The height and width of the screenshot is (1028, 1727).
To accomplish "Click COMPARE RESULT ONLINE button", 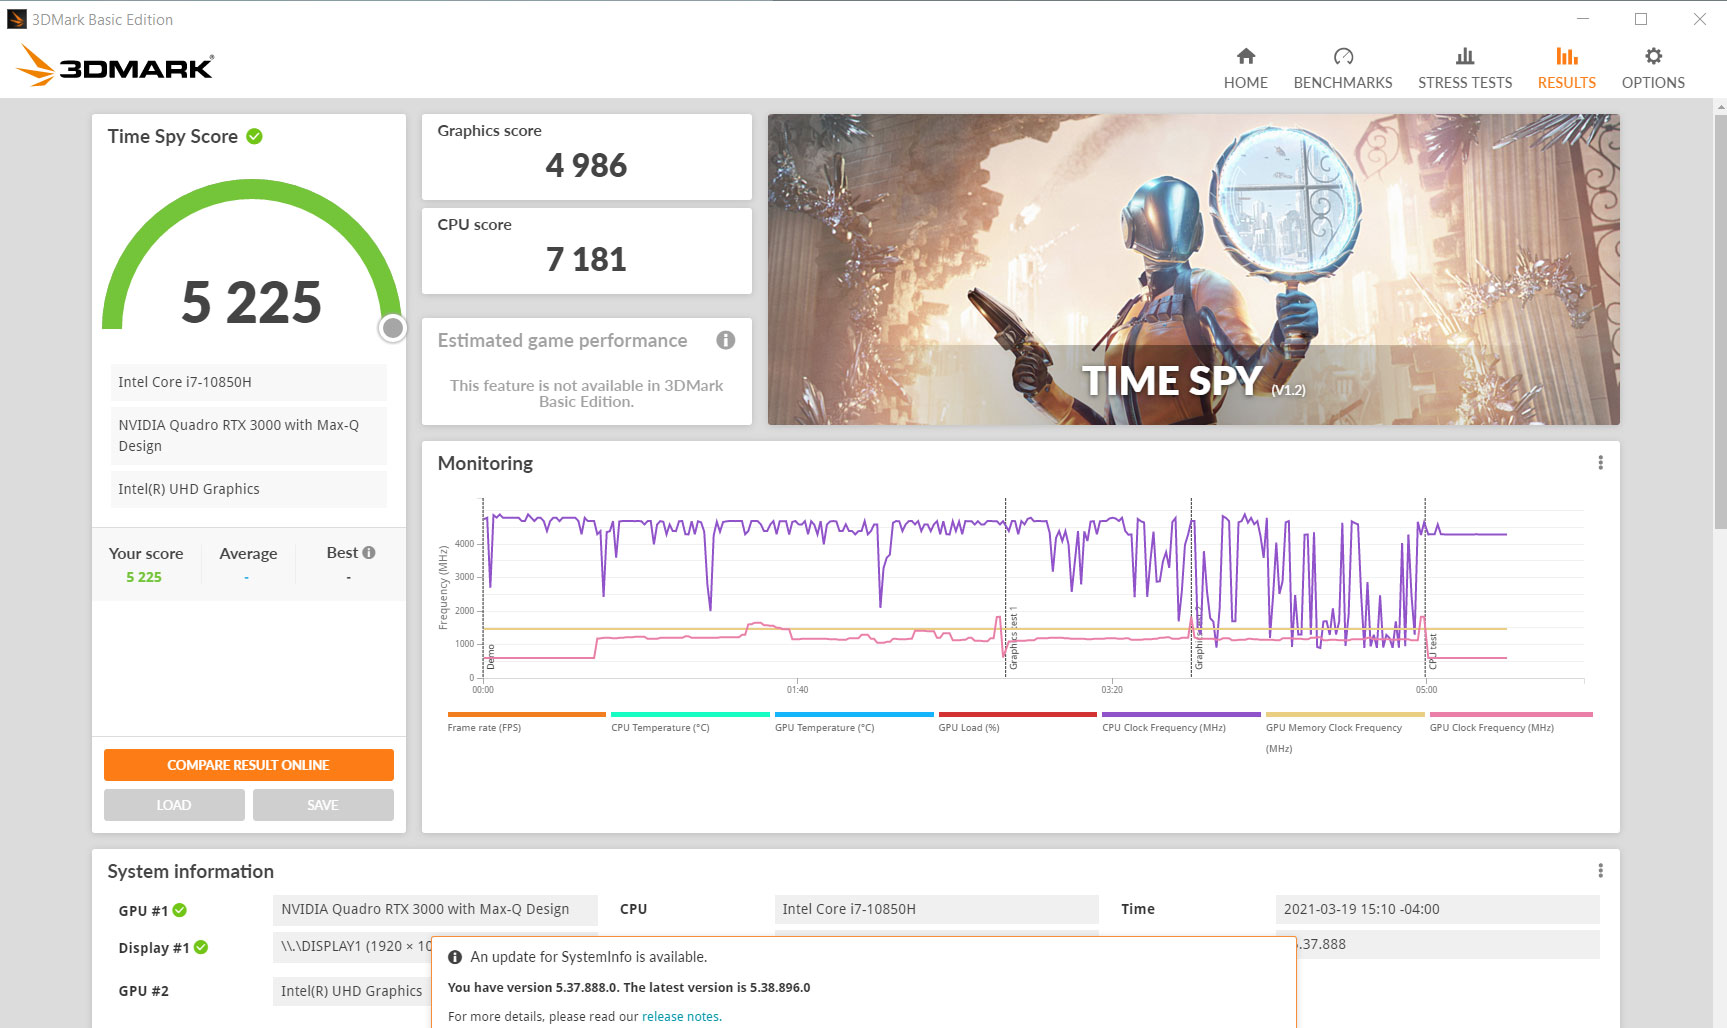I will [249, 765].
